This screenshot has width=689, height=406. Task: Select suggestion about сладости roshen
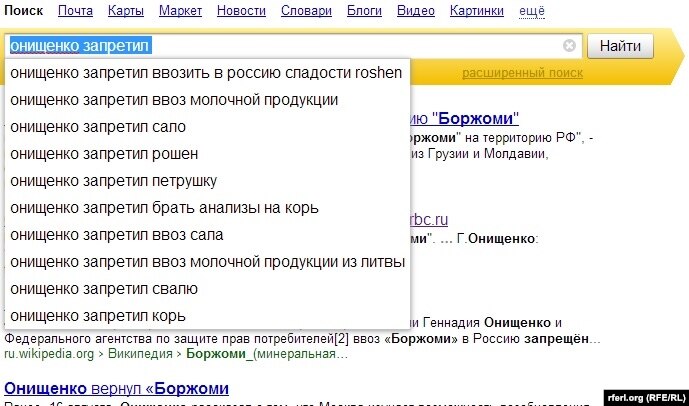pyautogui.click(x=206, y=73)
